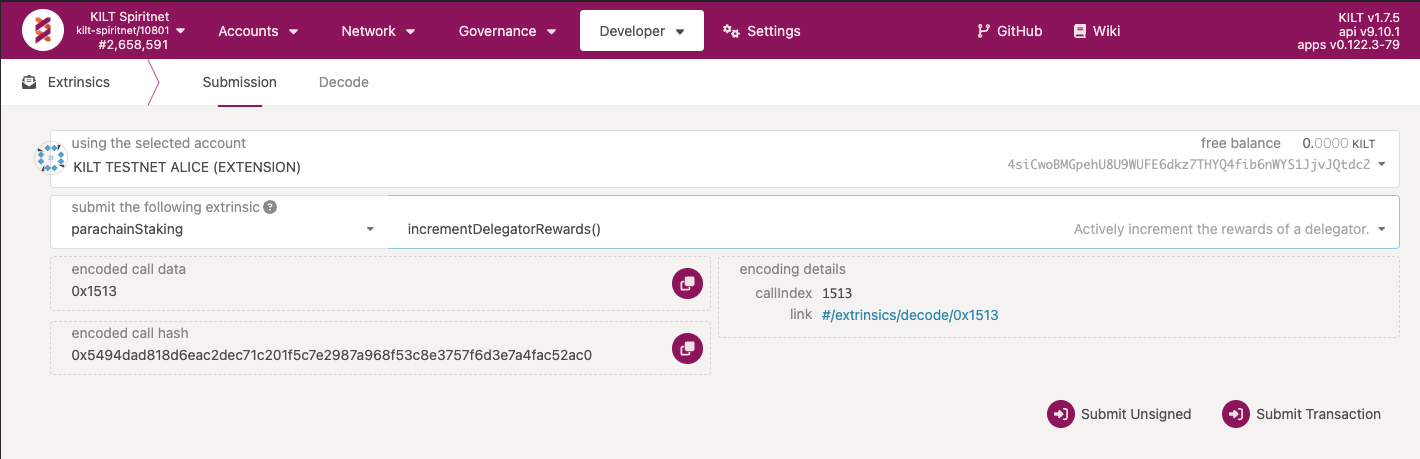Click the block number #2,658,591

pyautogui.click(x=133, y=45)
